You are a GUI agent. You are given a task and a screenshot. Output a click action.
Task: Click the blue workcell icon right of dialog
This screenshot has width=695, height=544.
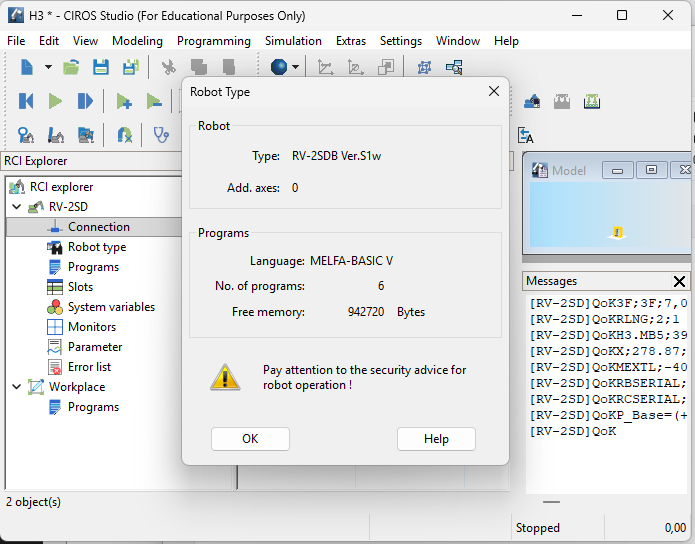[x=532, y=102]
